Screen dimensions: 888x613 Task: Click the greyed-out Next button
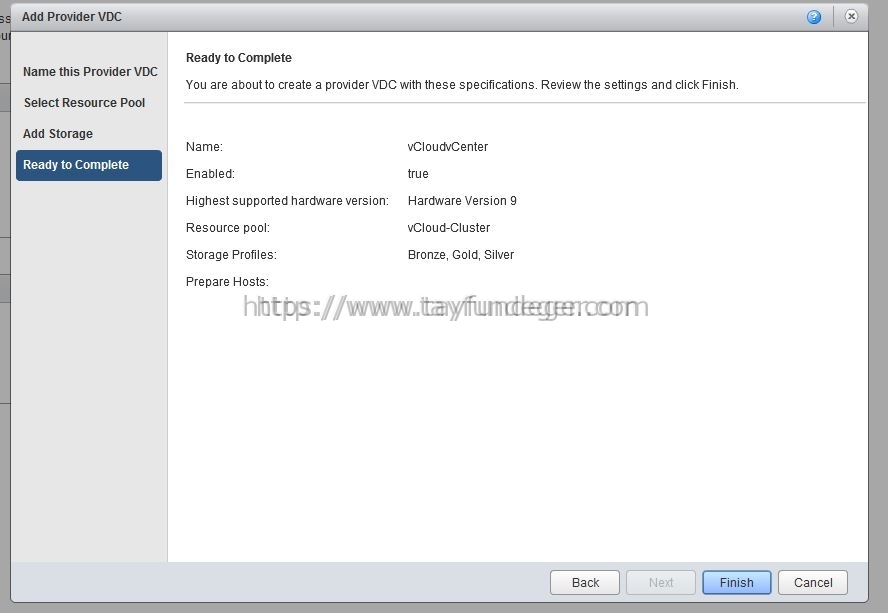(x=660, y=582)
